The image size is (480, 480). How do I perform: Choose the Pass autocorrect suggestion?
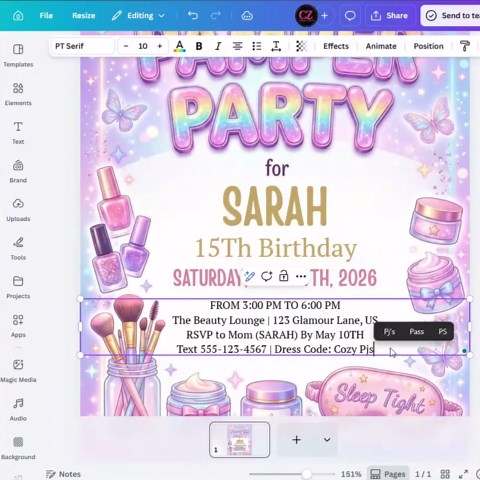click(416, 331)
